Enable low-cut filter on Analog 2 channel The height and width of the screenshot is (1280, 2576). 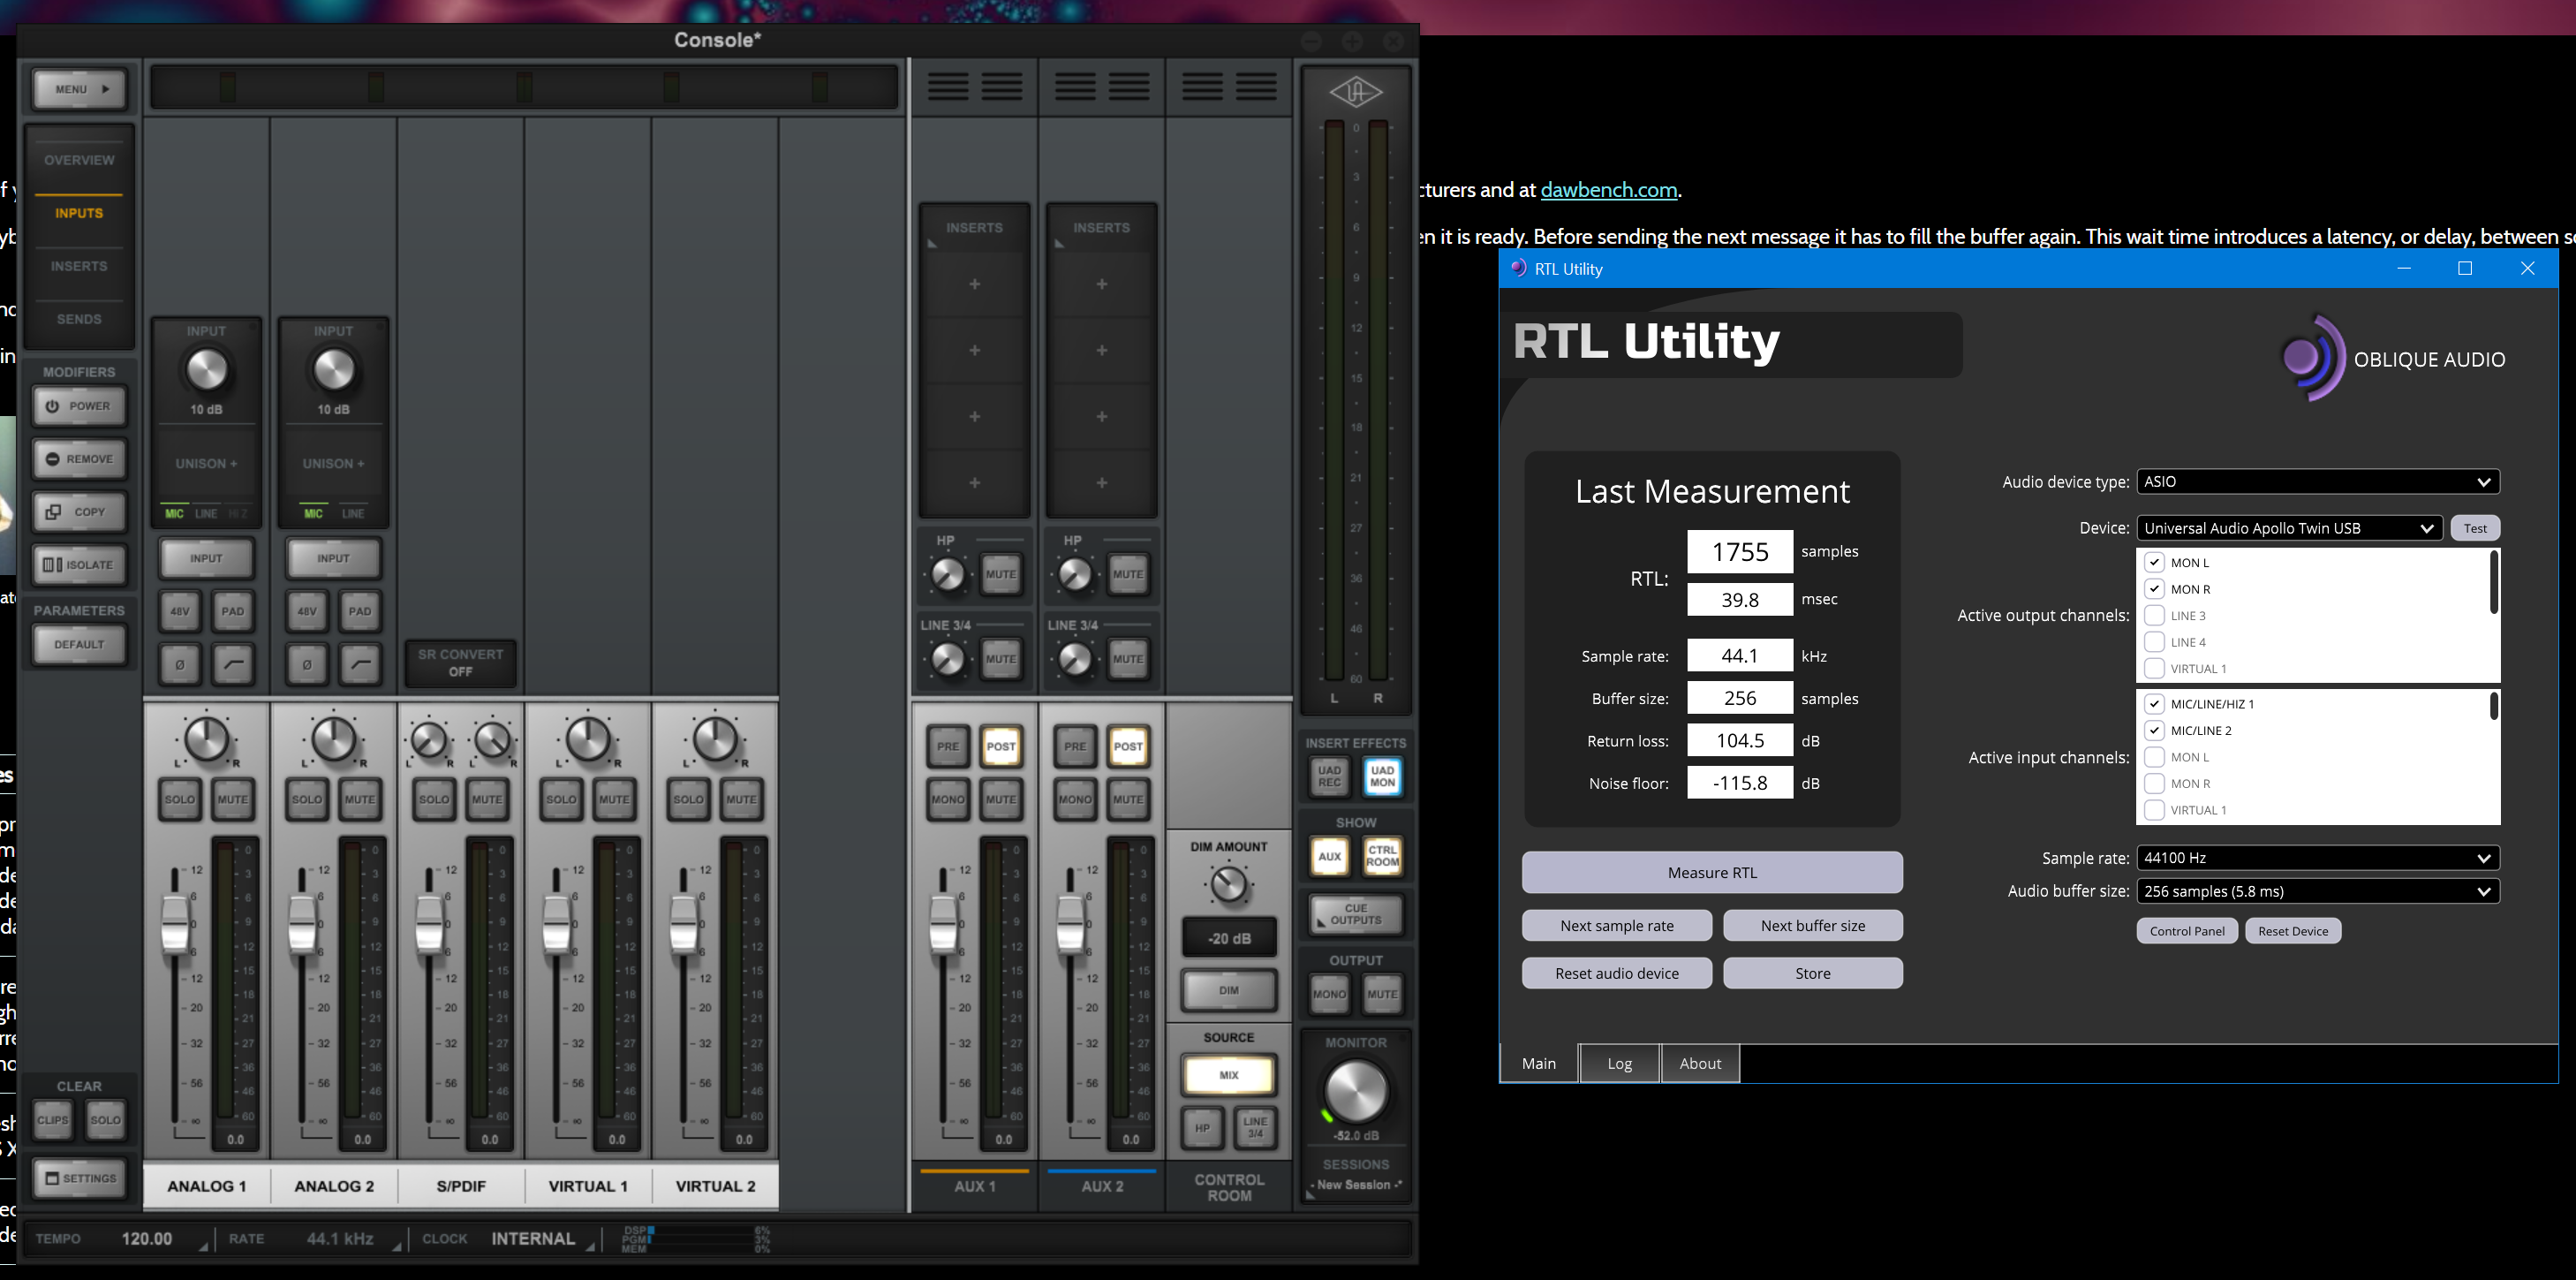click(360, 664)
